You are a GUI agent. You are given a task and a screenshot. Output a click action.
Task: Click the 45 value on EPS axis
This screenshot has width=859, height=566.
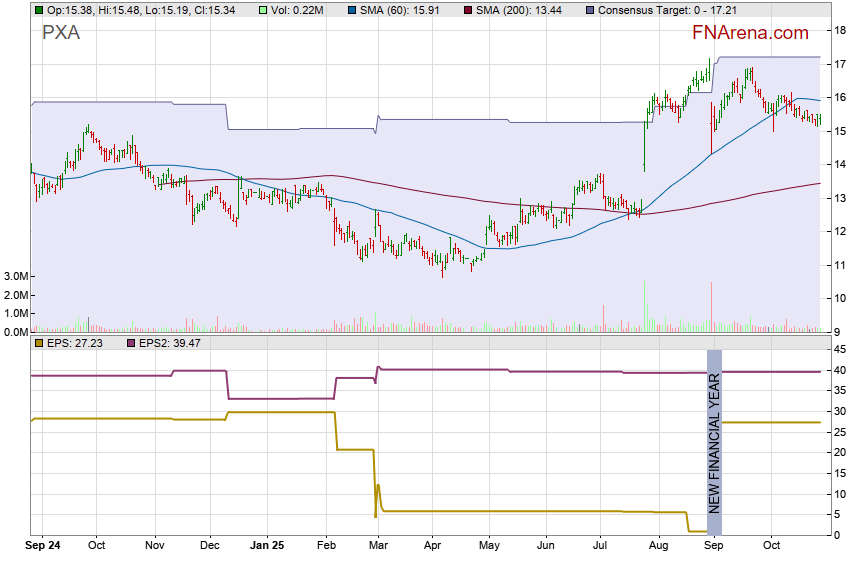pos(841,349)
